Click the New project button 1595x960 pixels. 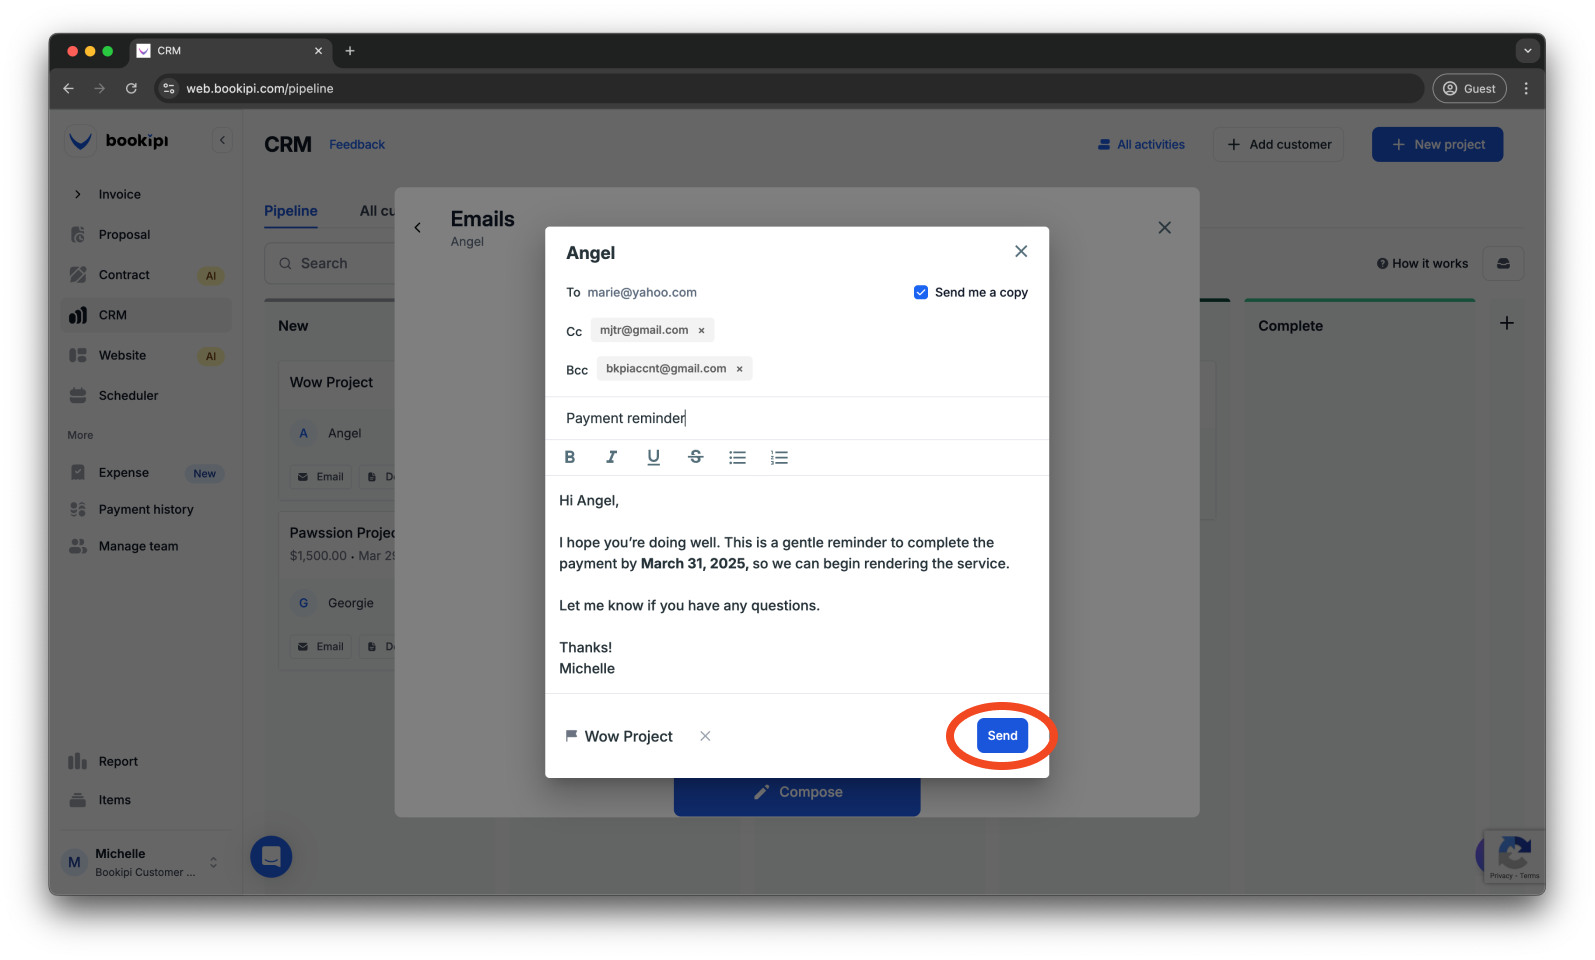coord(1437,145)
